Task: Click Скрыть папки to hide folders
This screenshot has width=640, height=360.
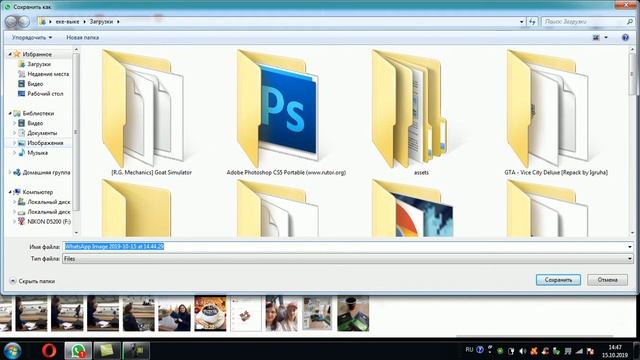Action: pyautogui.click(x=32, y=281)
